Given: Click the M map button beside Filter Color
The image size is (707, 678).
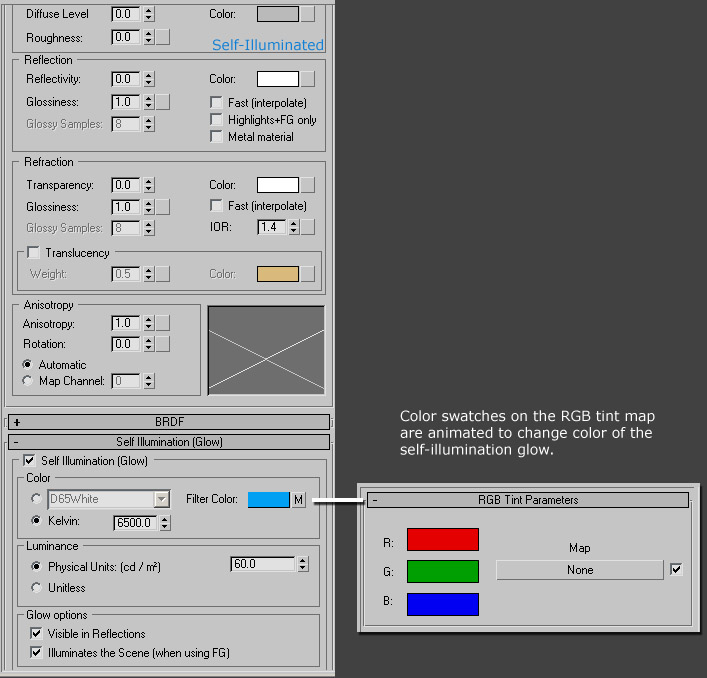Looking at the screenshot, I should pos(298,500).
